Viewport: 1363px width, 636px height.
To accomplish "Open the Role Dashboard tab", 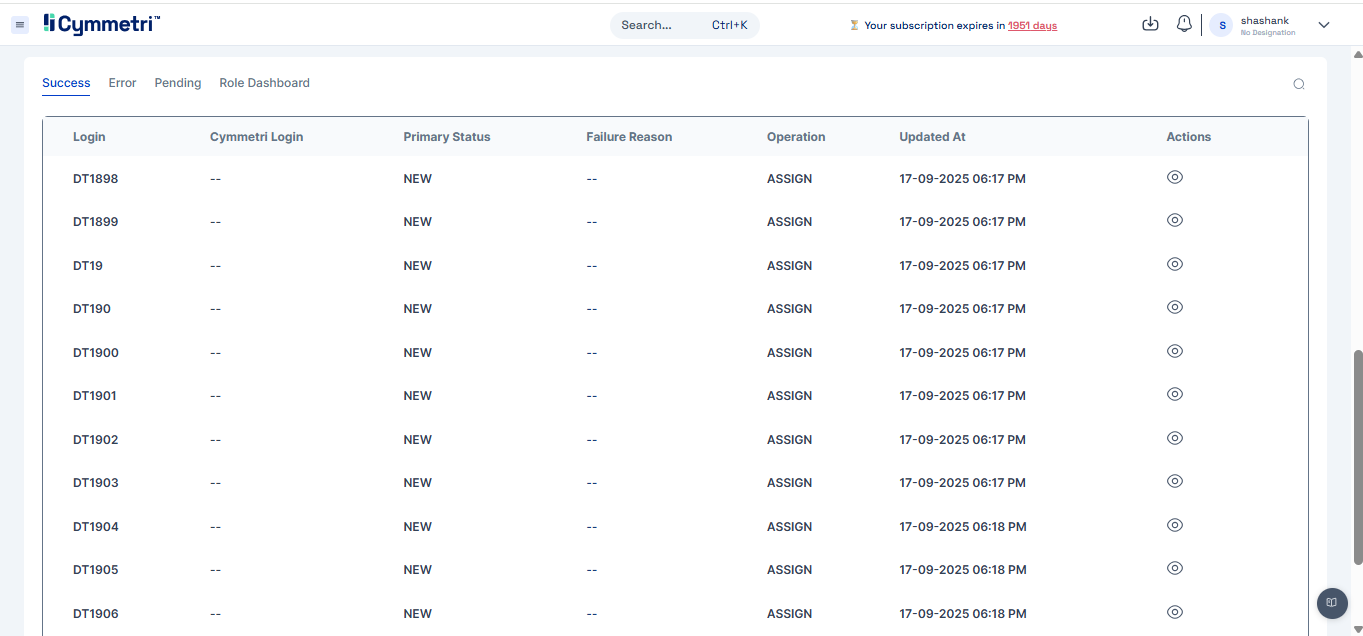I will pos(264,83).
